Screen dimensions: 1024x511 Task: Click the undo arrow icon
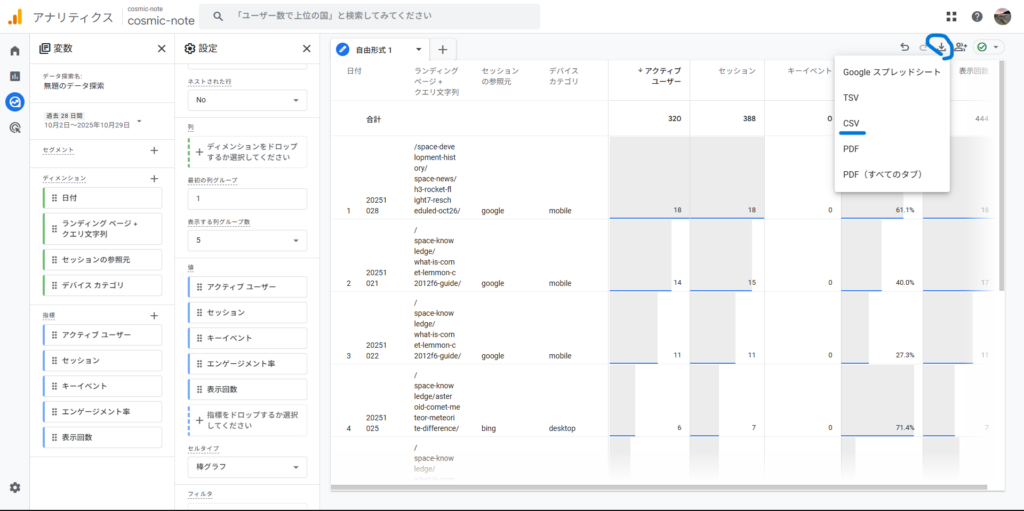coord(904,47)
